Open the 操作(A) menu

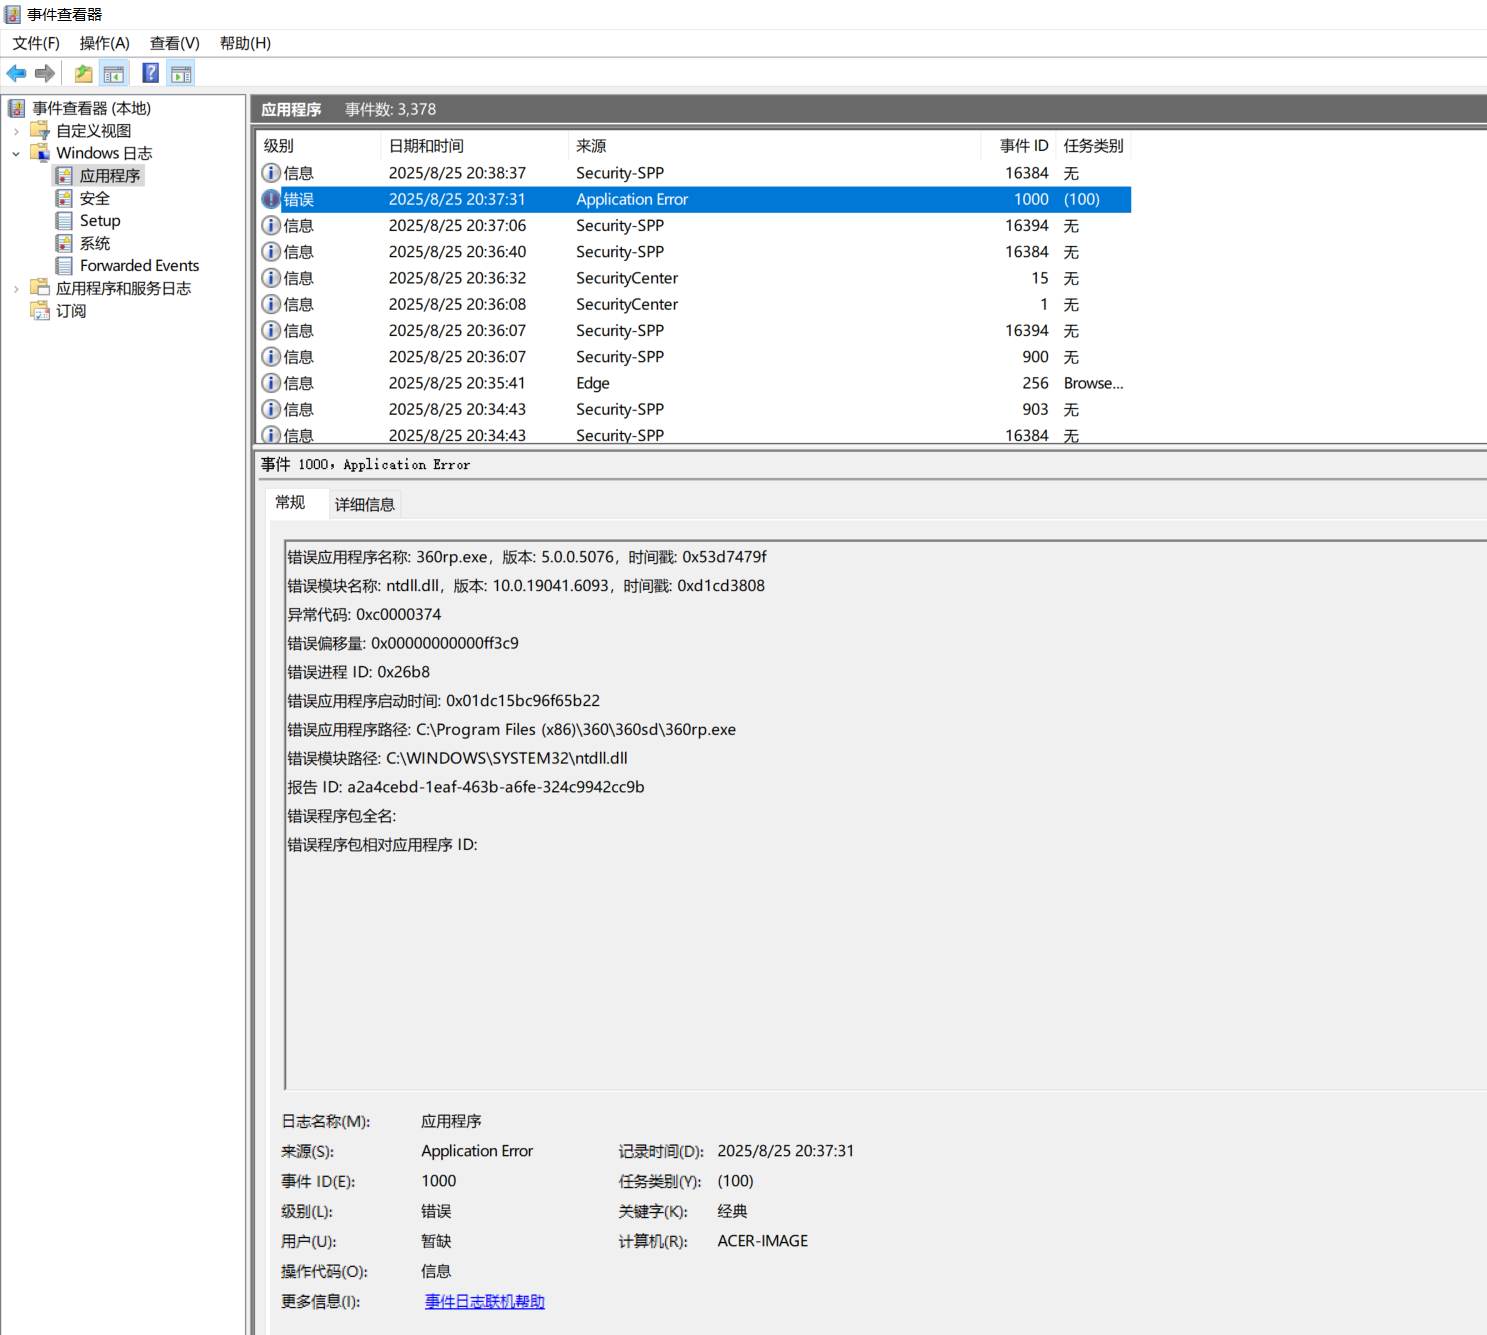[x=104, y=43]
